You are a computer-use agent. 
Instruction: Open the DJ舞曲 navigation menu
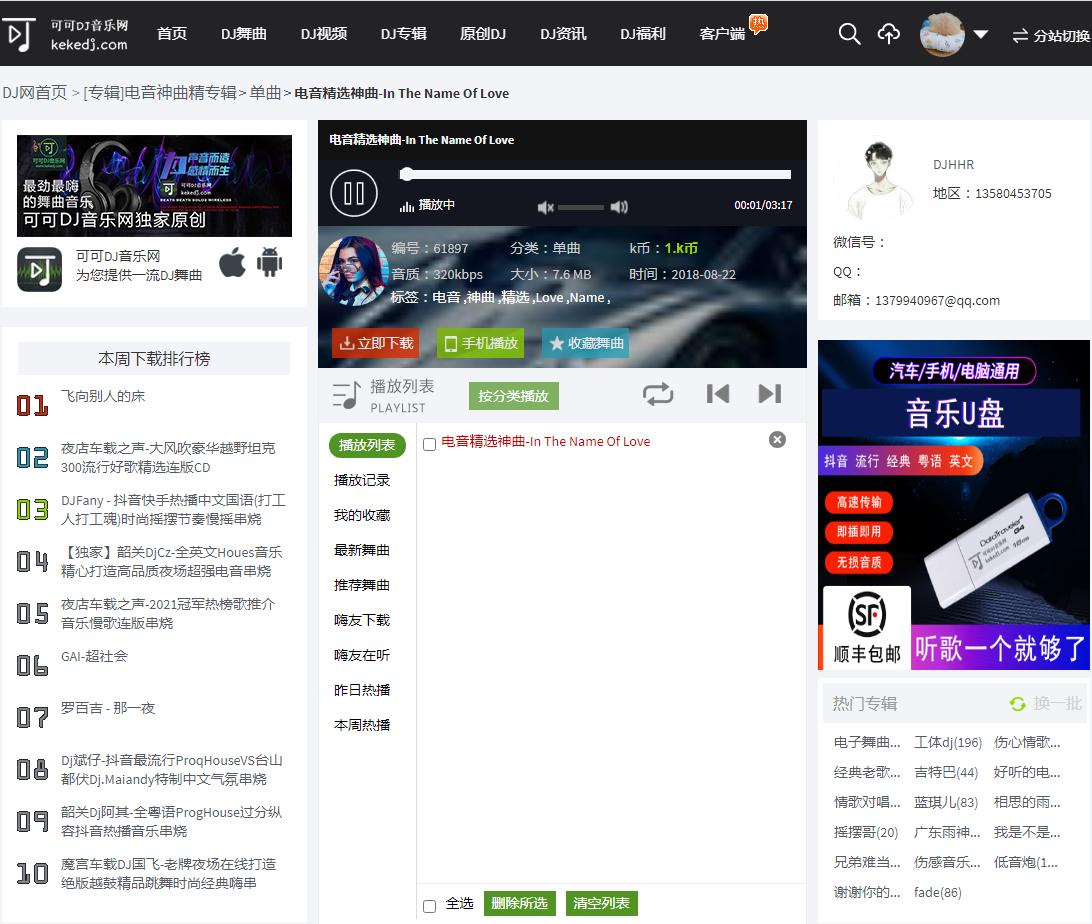coord(243,33)
